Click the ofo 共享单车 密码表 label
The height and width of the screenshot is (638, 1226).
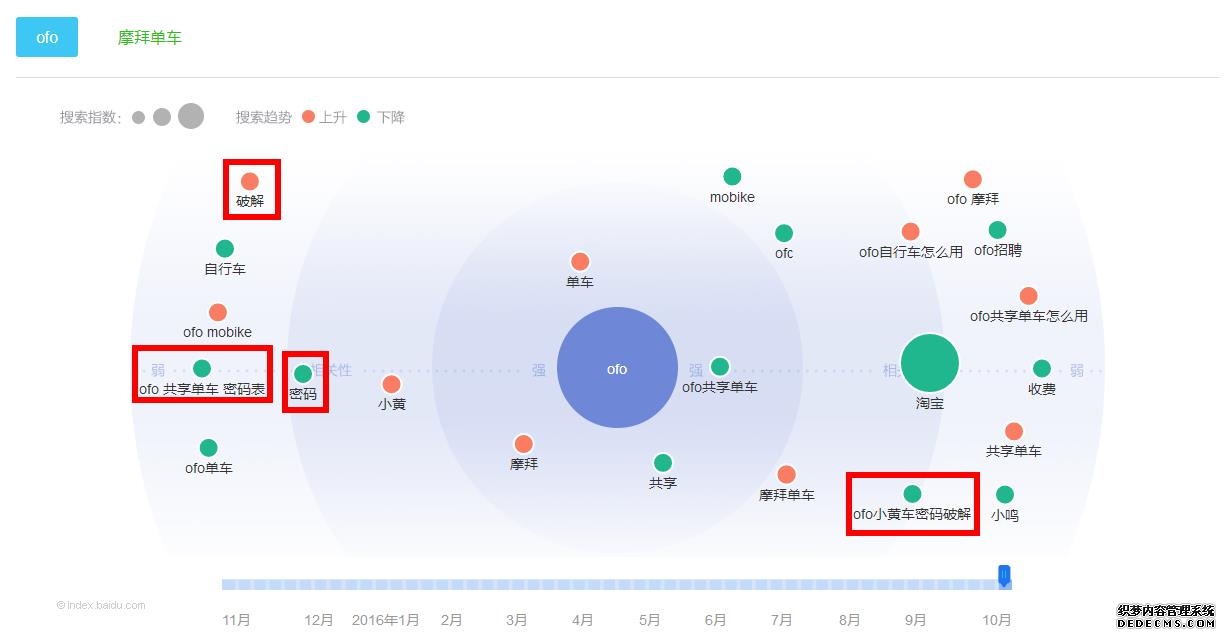coord(202,389)
